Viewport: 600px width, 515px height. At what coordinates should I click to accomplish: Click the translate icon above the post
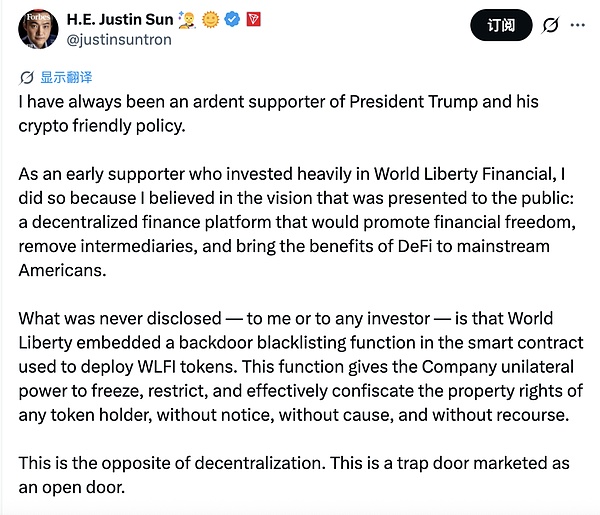coord(27,77)
